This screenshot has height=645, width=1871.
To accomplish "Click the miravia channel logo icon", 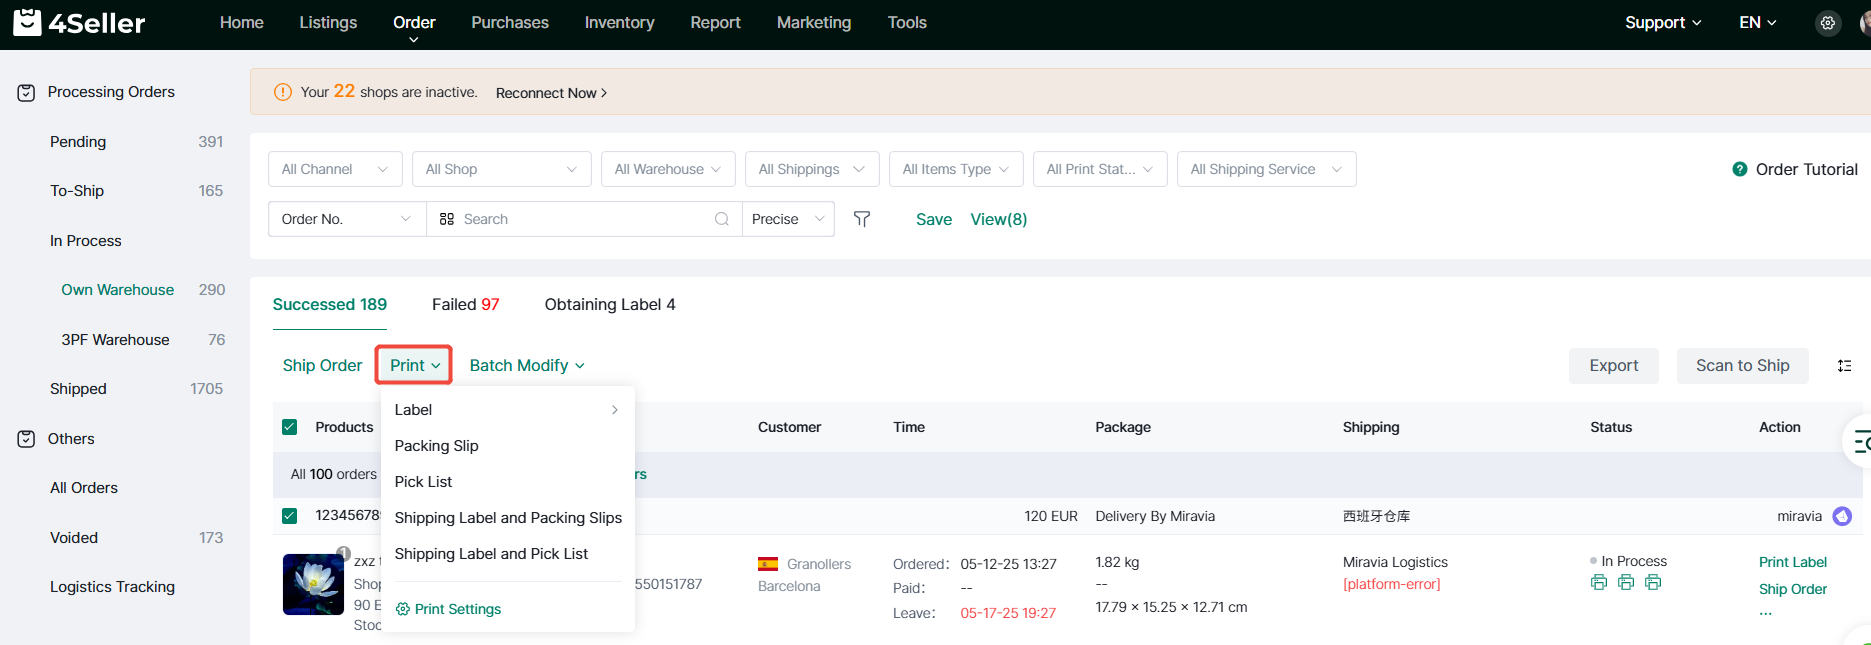I will tap(1842, 516).
